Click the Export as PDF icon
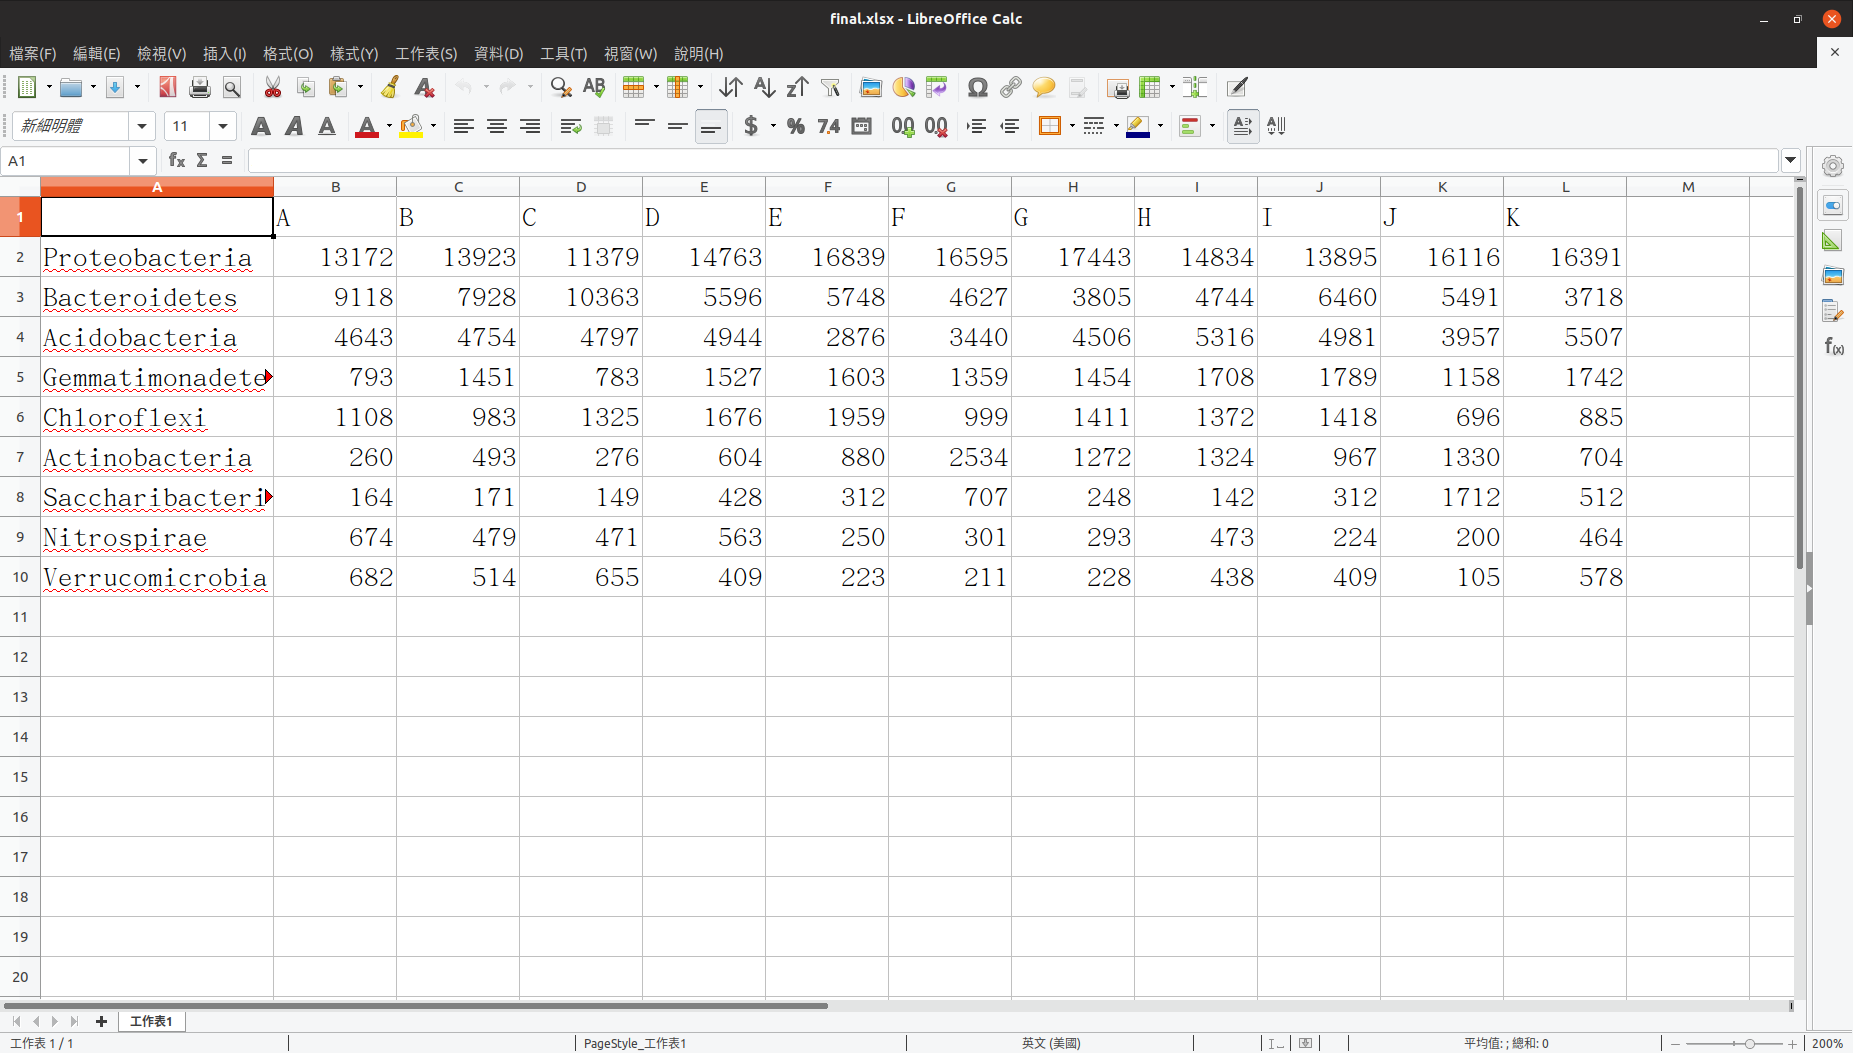Viewport: 1853px width, 1053px height. click(167, 88)
